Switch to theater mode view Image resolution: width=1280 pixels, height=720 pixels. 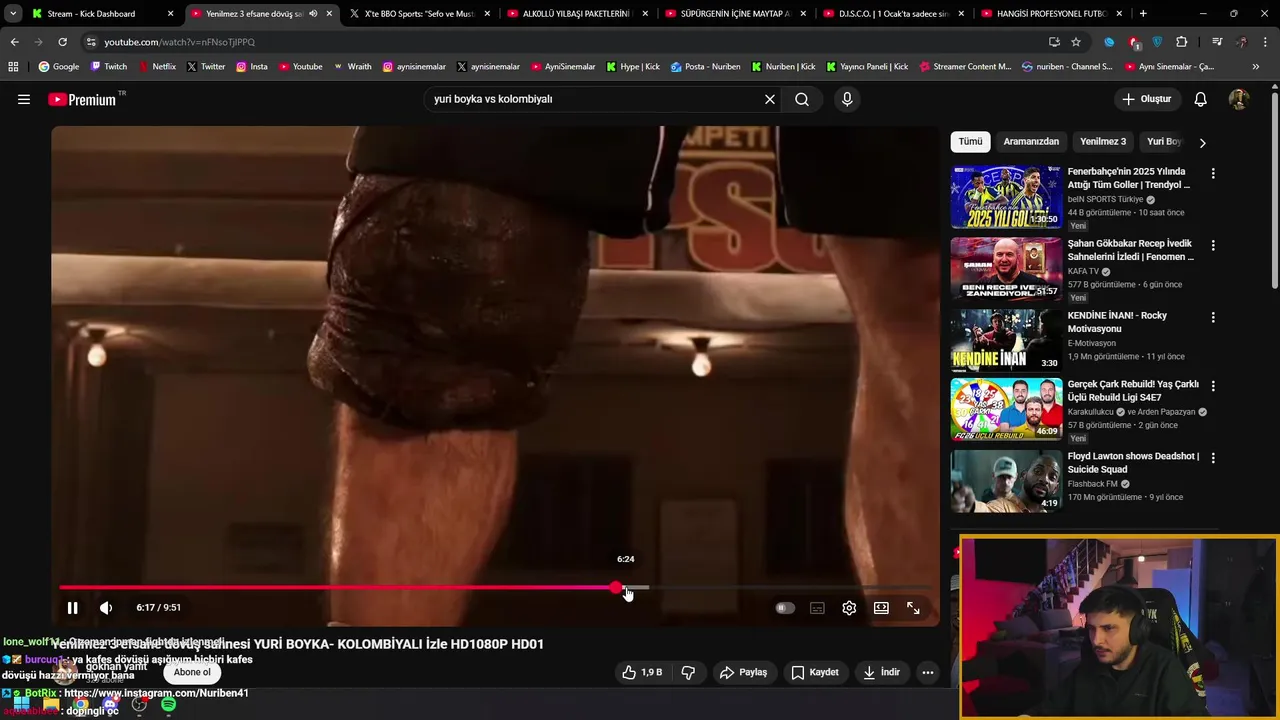pyautogui.click(x=881, y=608)
